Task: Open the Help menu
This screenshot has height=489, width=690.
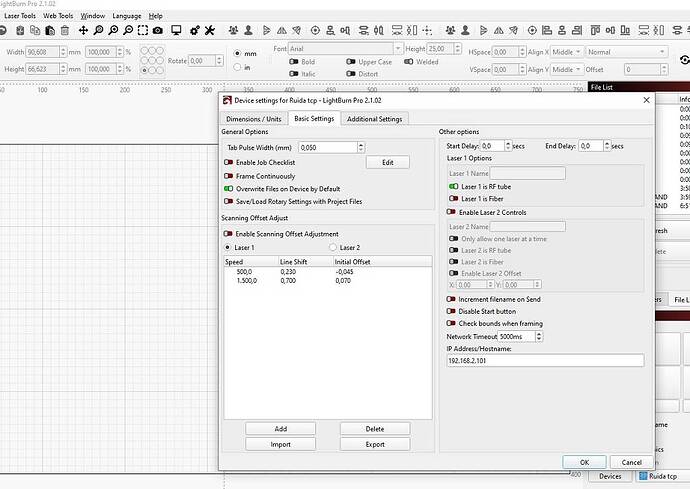Action: point(155,16)
